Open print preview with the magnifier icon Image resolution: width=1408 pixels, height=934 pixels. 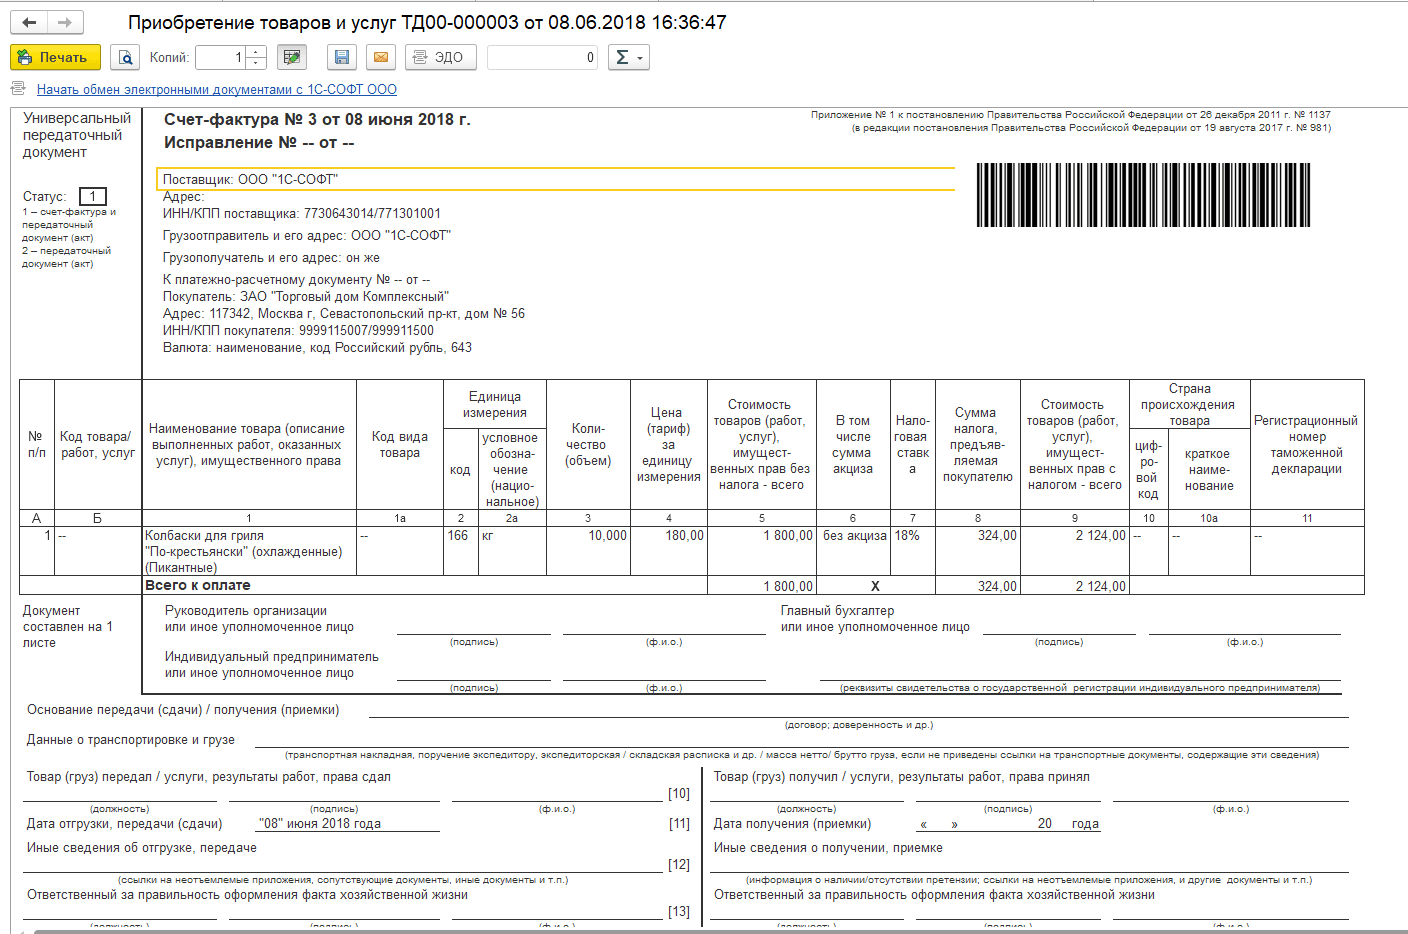[x=125, y=57]
